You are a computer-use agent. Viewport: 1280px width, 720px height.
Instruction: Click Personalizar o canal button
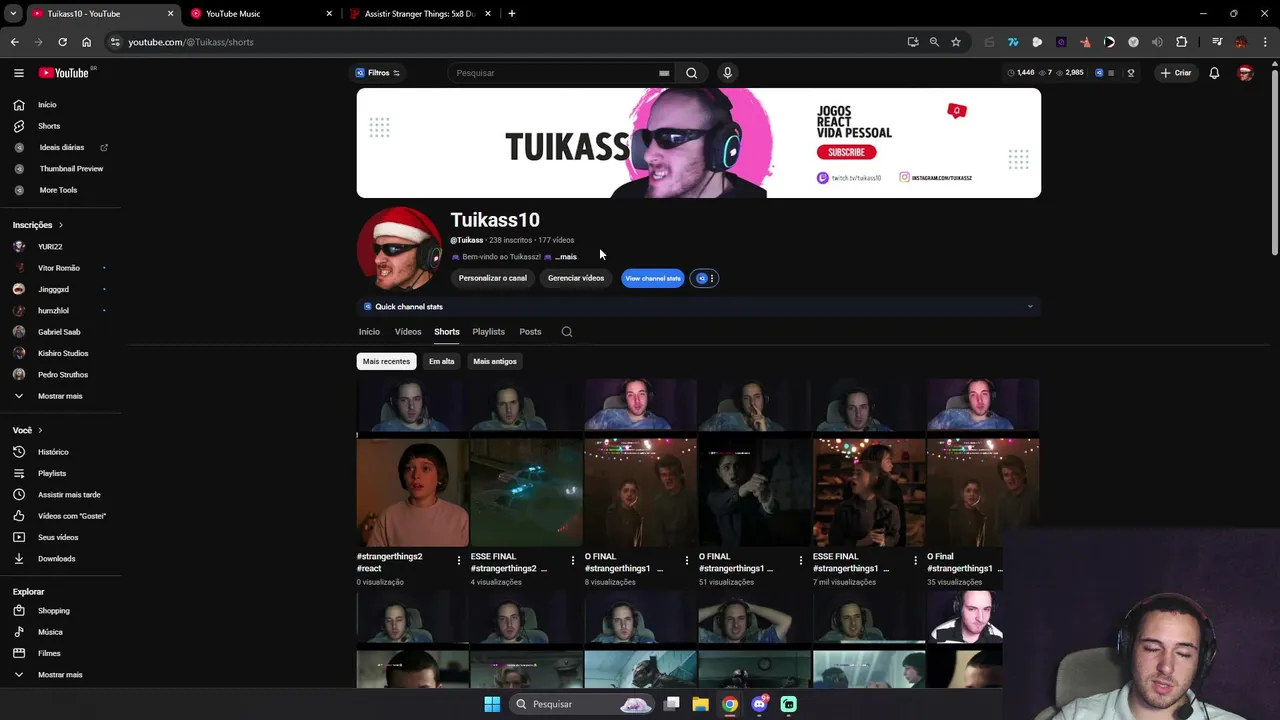pyautogui.click(x=492, y=278)
